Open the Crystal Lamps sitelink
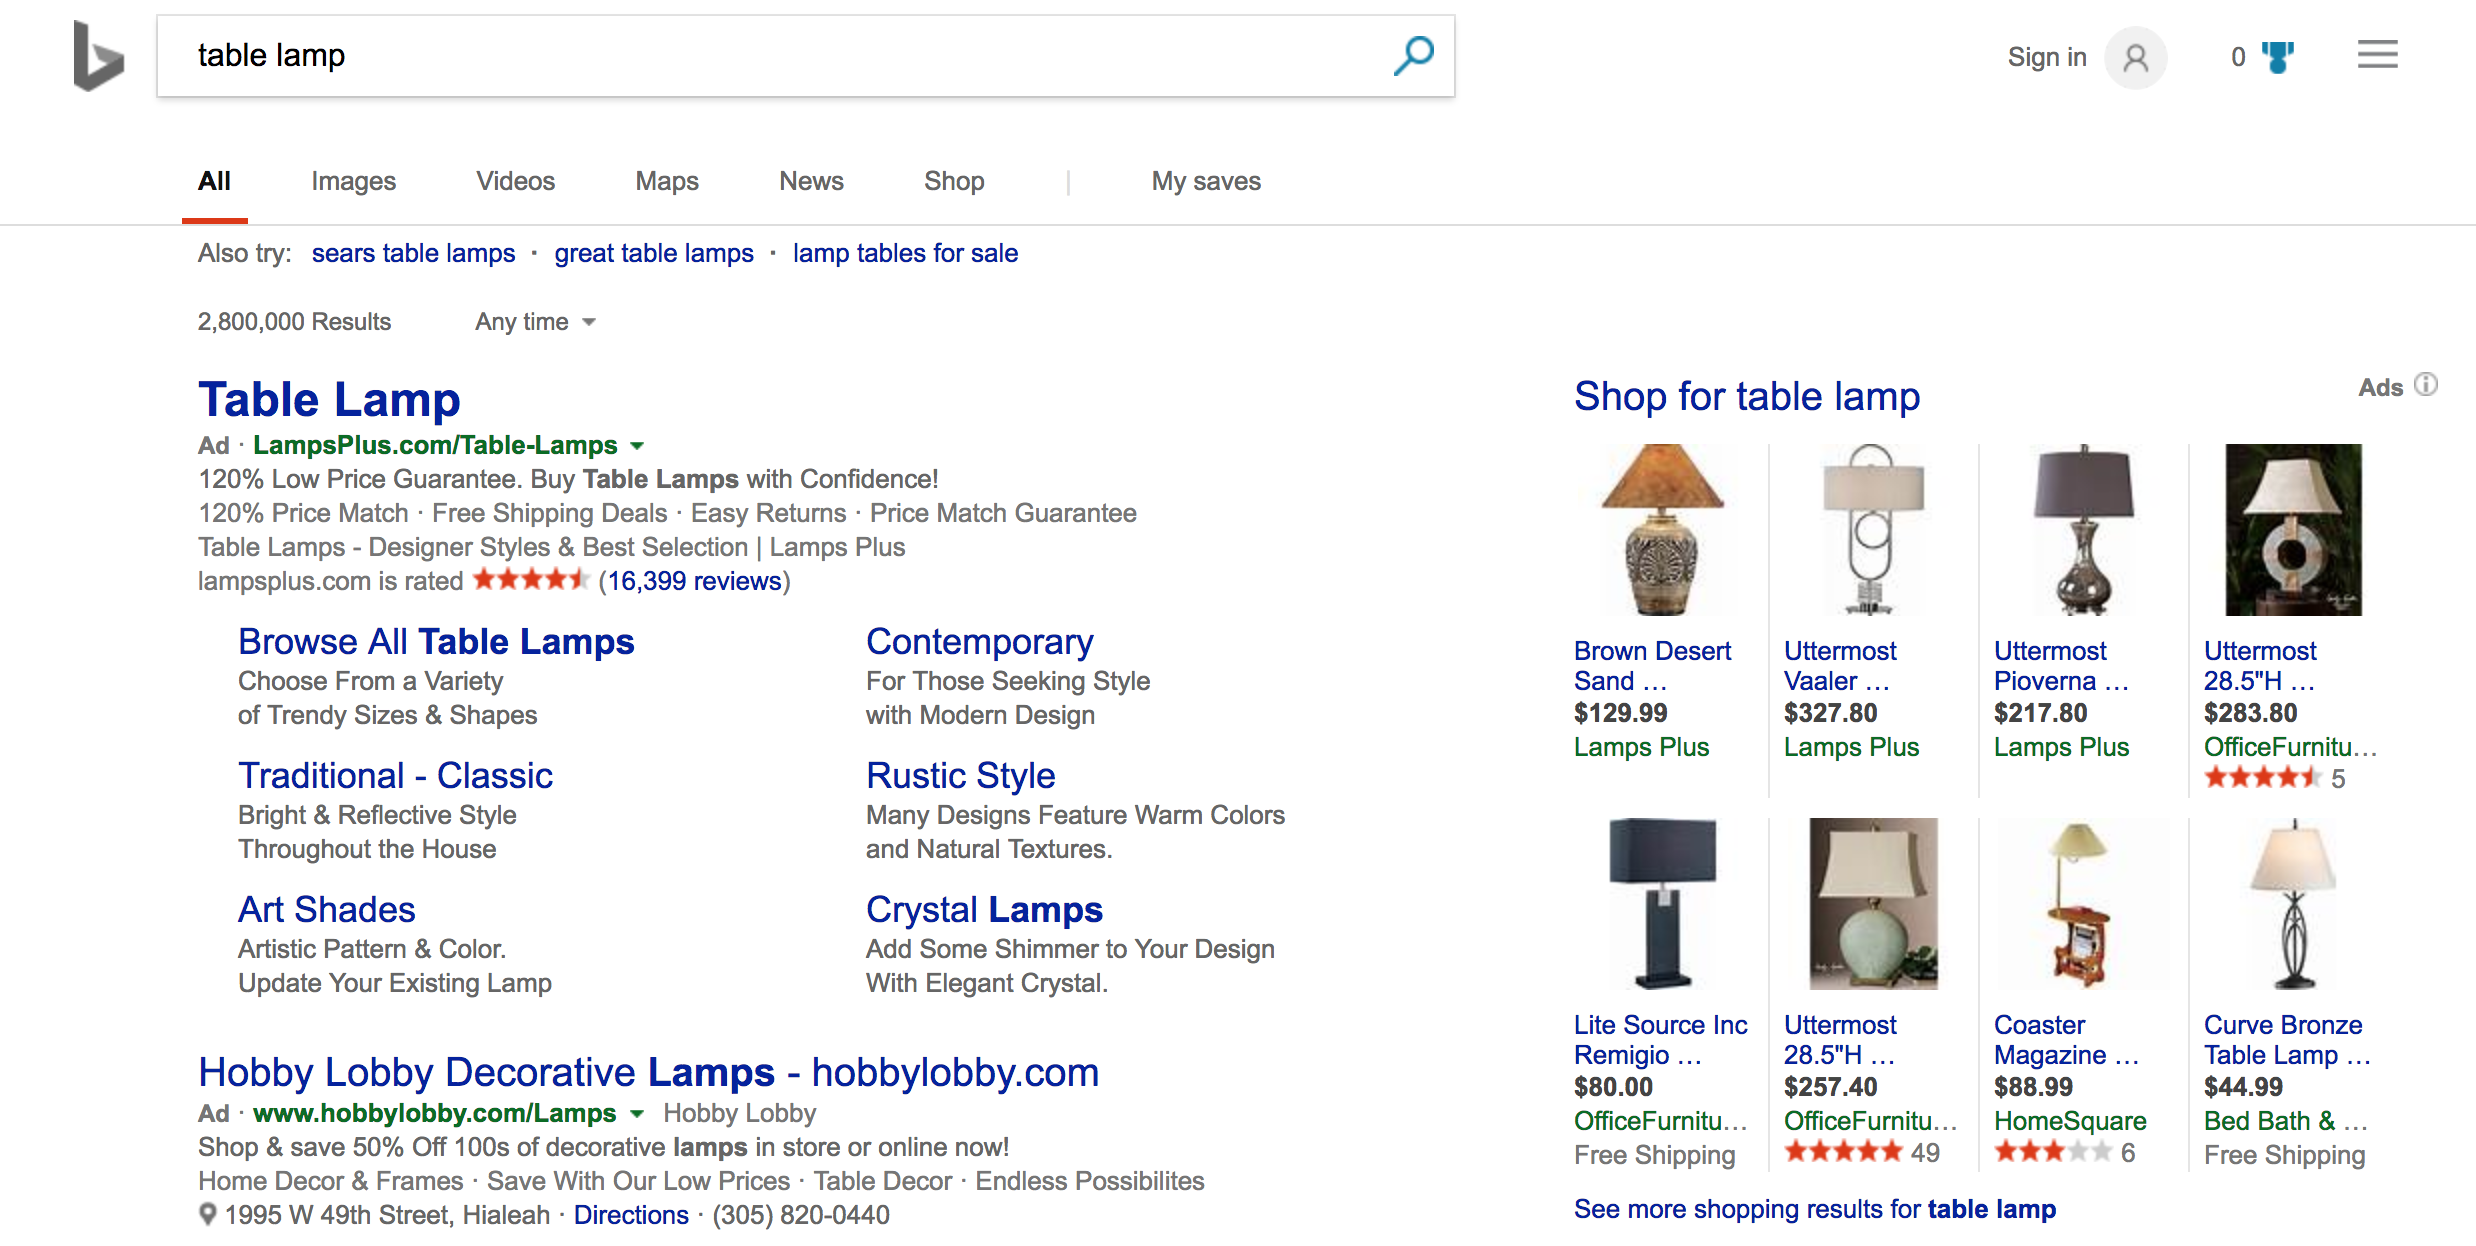This screenshot has width=2476, height=1246. point(983,909)
